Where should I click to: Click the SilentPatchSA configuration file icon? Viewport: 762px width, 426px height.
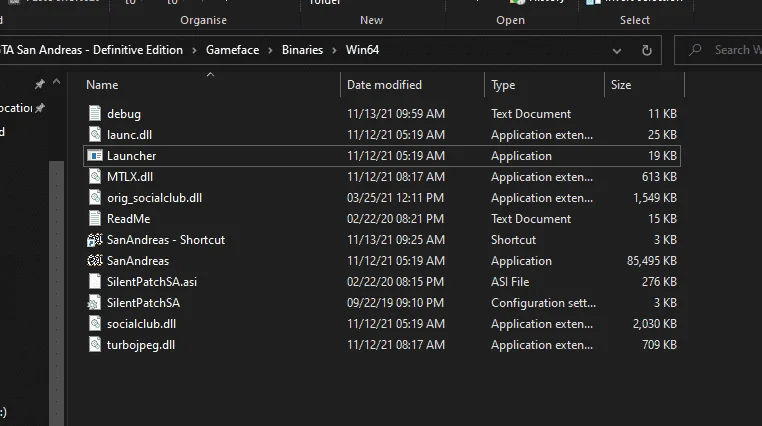pos(95,303)
